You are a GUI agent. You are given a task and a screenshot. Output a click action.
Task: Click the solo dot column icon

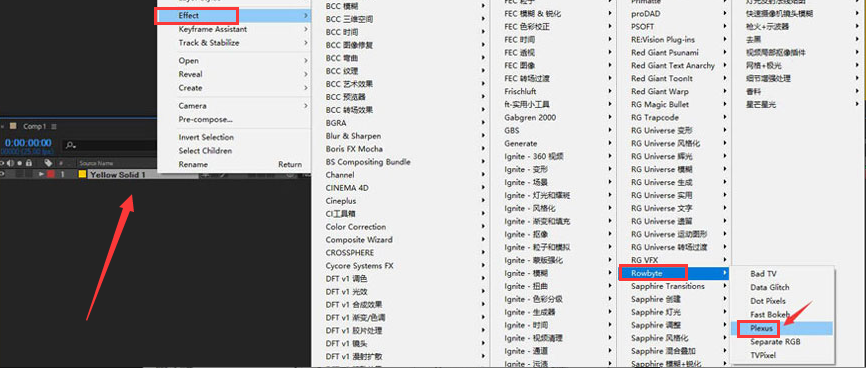tap(20, 163)
